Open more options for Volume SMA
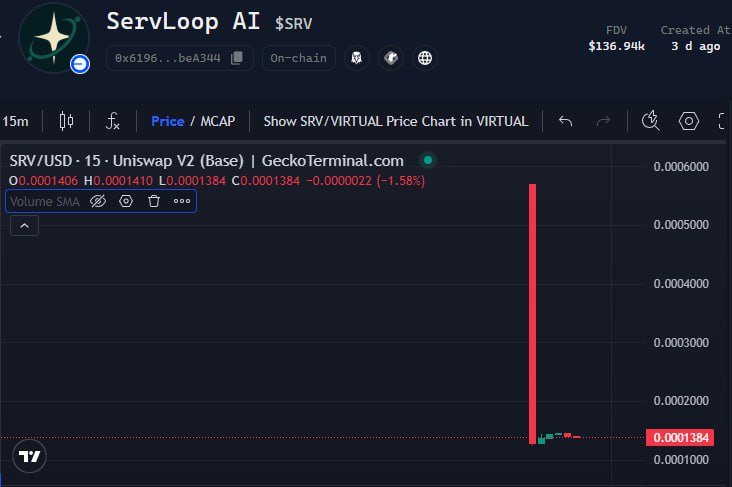Image resolution: width=732 pixels, height=487 pixels. click(182, 201)
